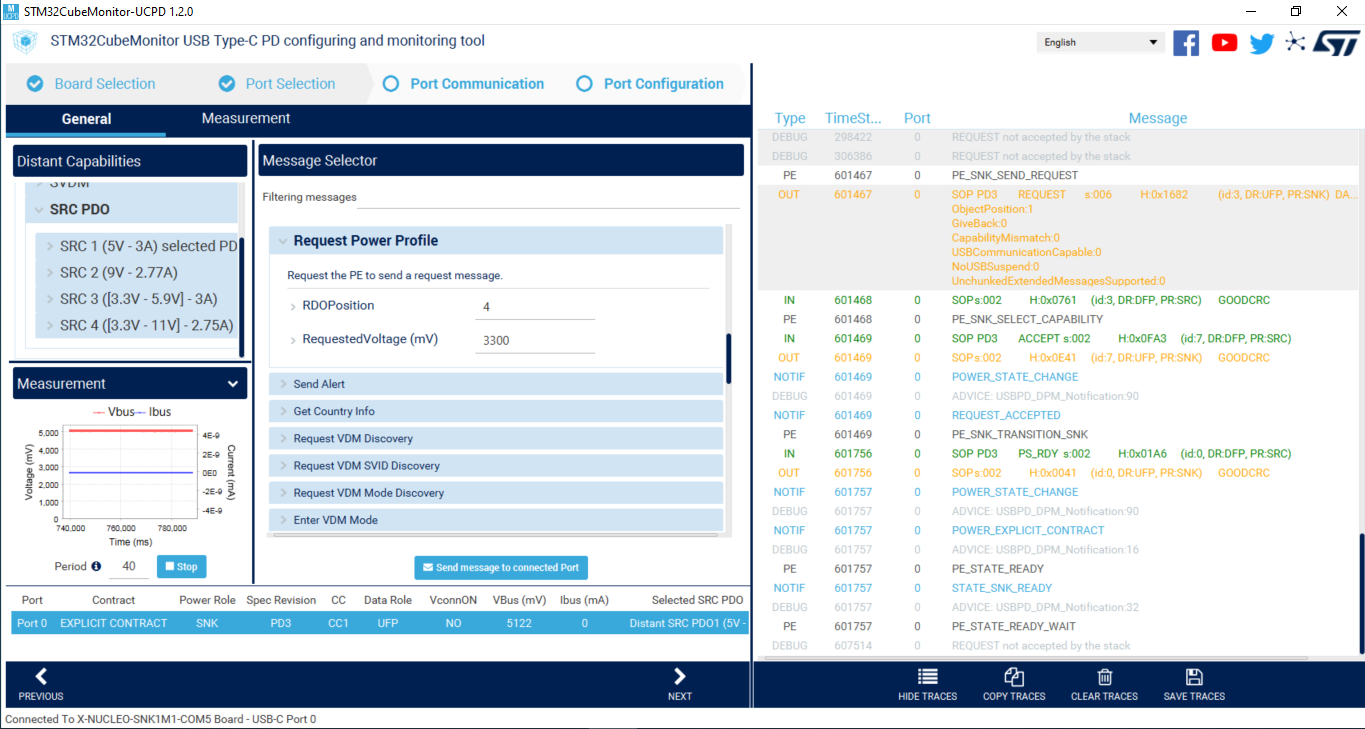Click the NEXT navigation button
This screenshot has width=1365, height=729.
coord(679,684)
